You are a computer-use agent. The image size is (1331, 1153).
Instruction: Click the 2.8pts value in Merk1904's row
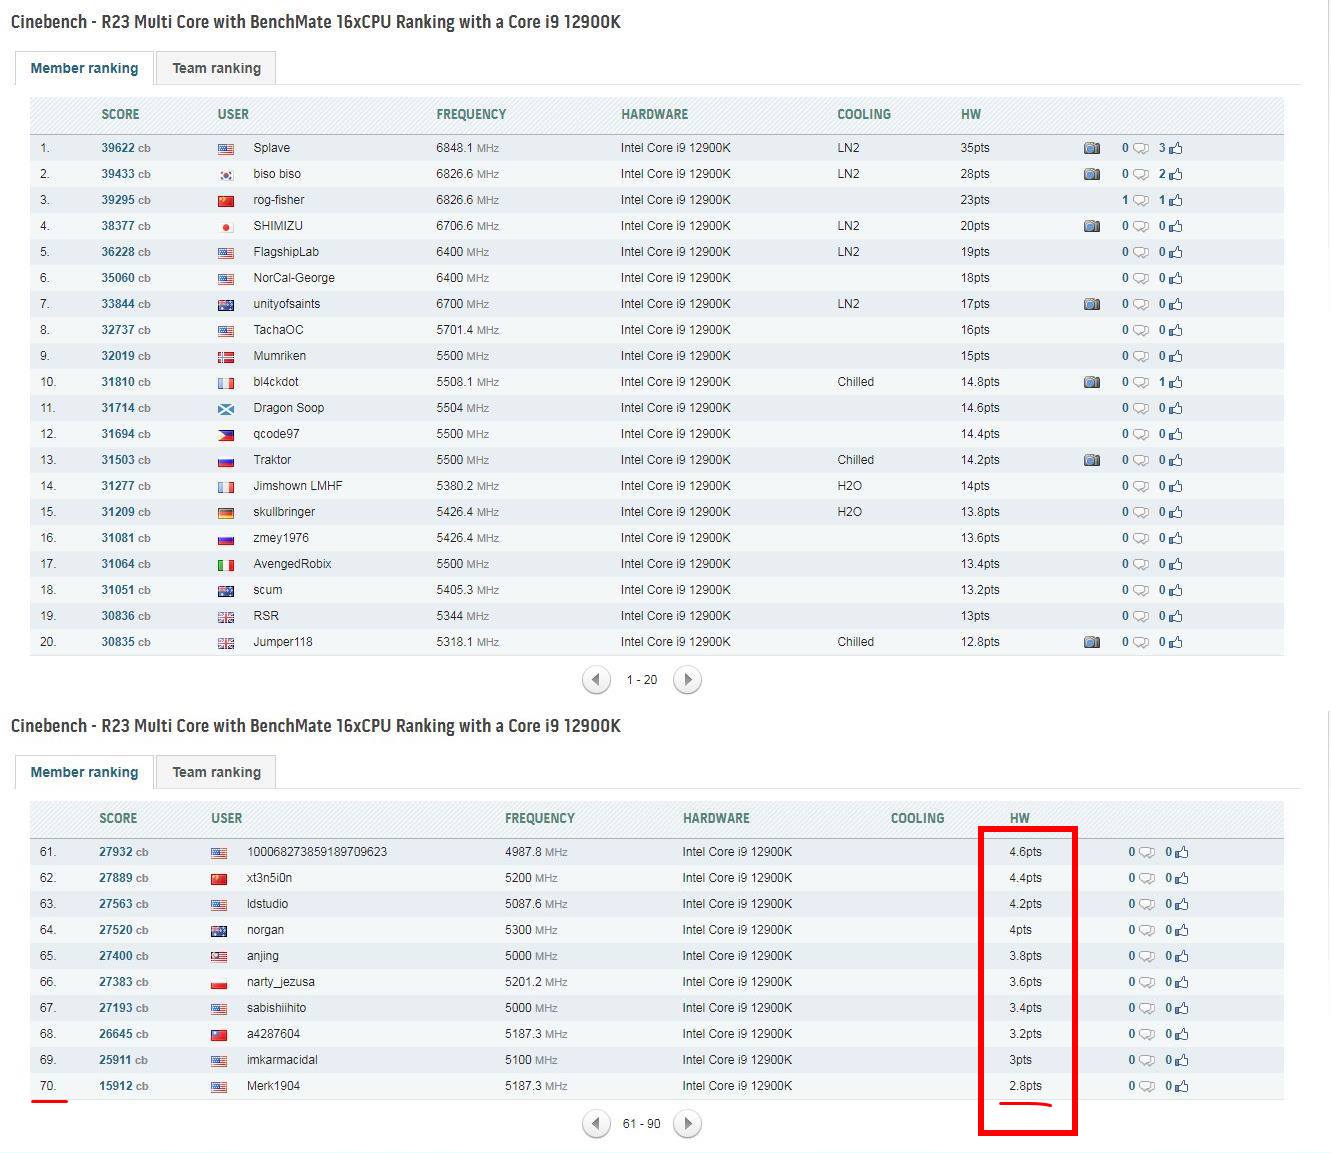[1025, 1086]
